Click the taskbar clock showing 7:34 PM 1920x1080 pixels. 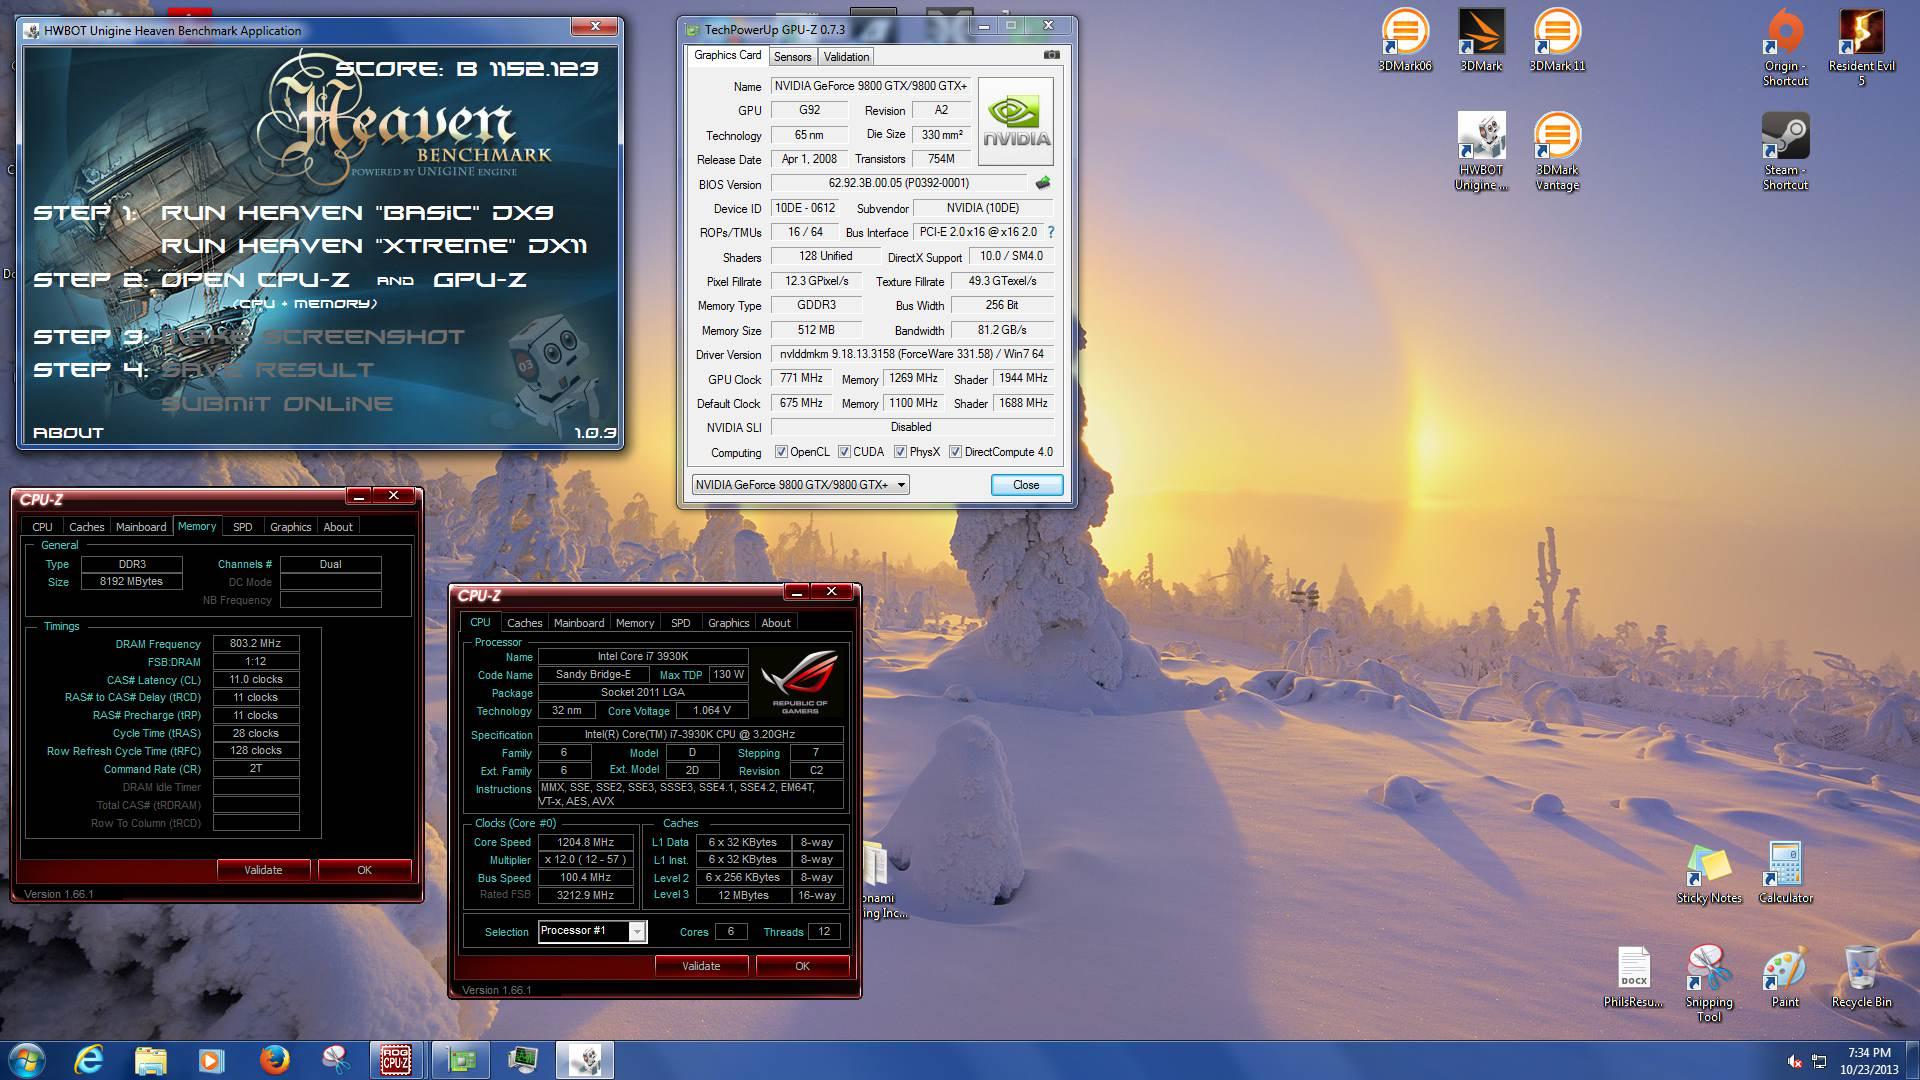[x=1869, y=1061]
